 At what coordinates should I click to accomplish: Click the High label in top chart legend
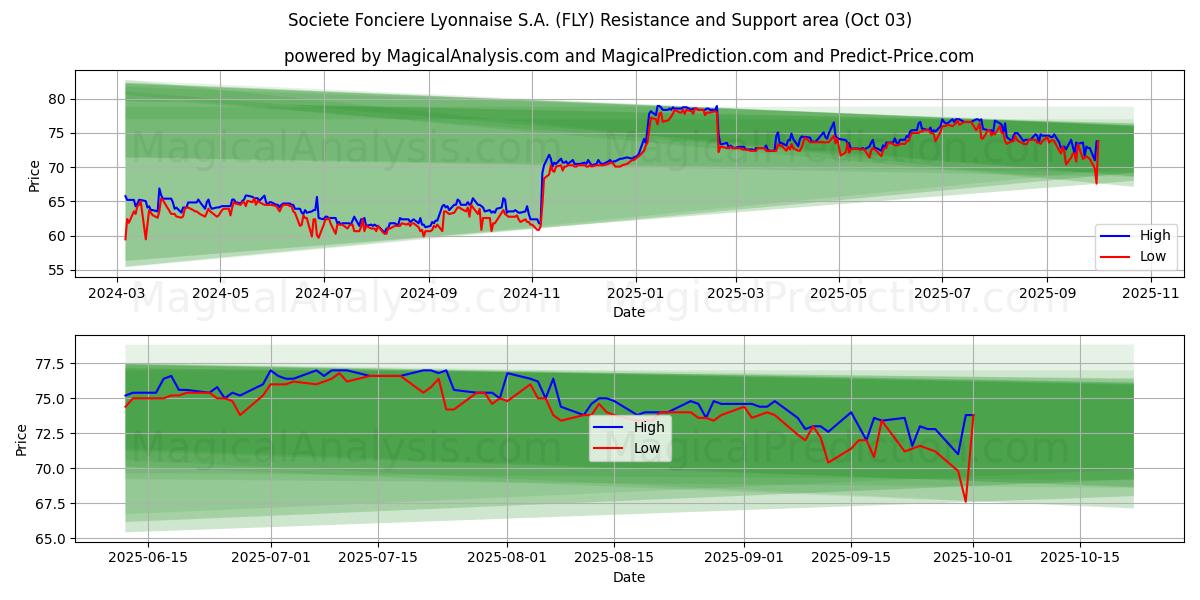click(x=1154, y=236)
